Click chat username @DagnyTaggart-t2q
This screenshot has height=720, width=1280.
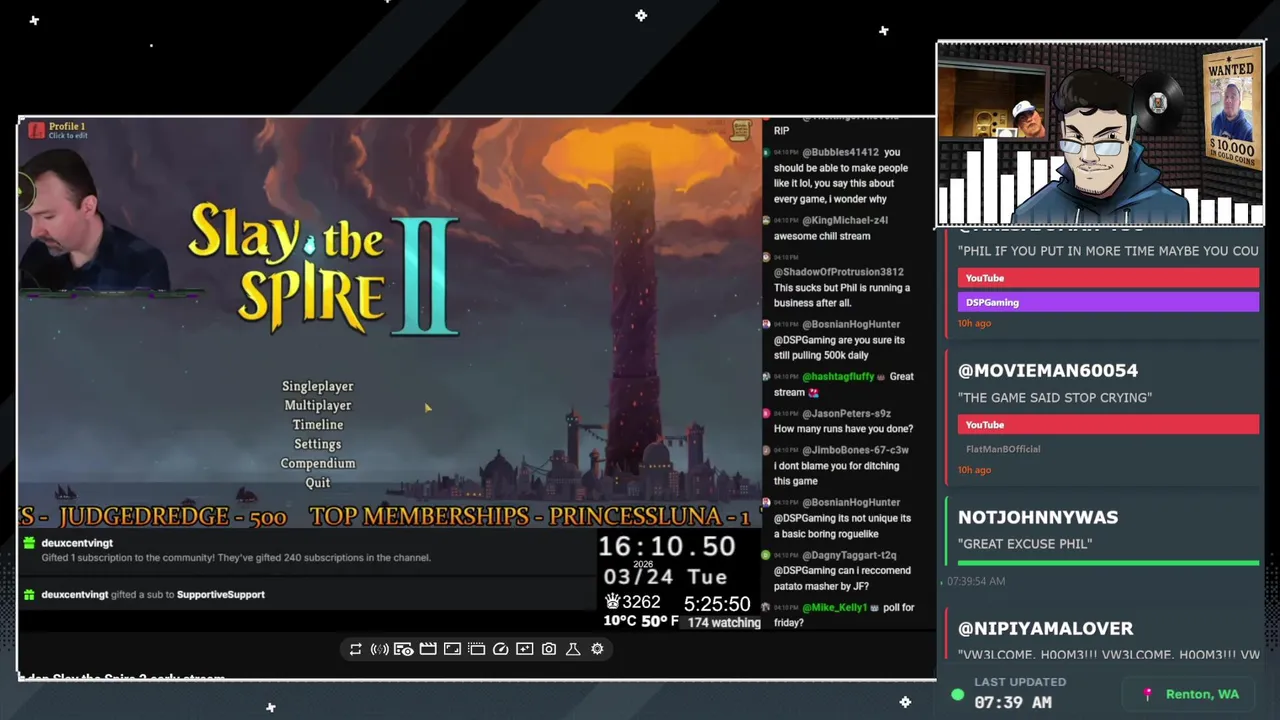tap(849, 555)
